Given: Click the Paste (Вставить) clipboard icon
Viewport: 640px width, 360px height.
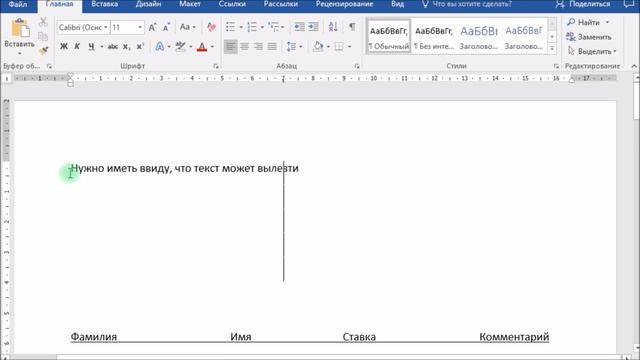Looking at the screenshot, I should [x=20, y=29].
